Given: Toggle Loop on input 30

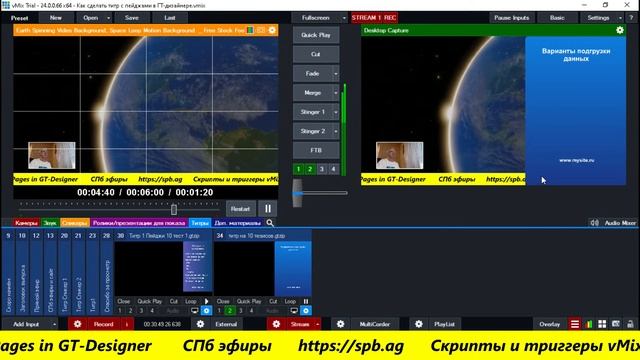Looking at the screenshot, I should coord(191,301).
